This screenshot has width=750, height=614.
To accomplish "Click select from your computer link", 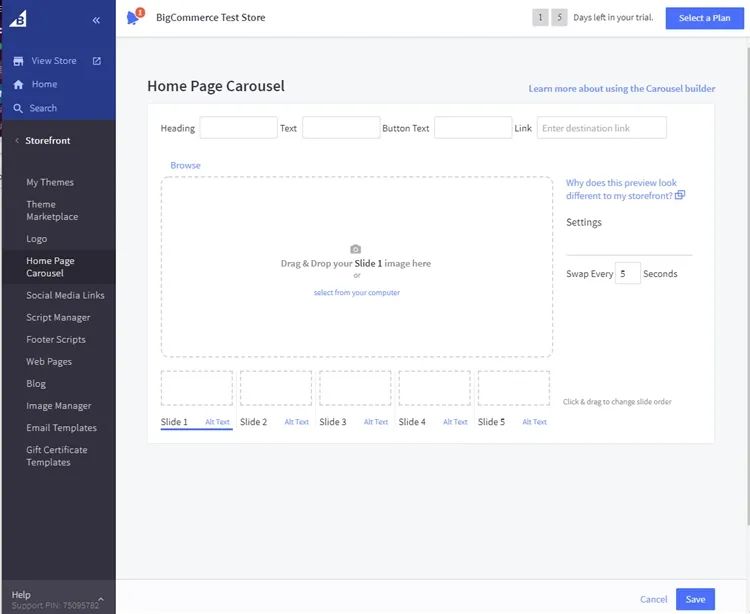I will [x=356, y=292].
